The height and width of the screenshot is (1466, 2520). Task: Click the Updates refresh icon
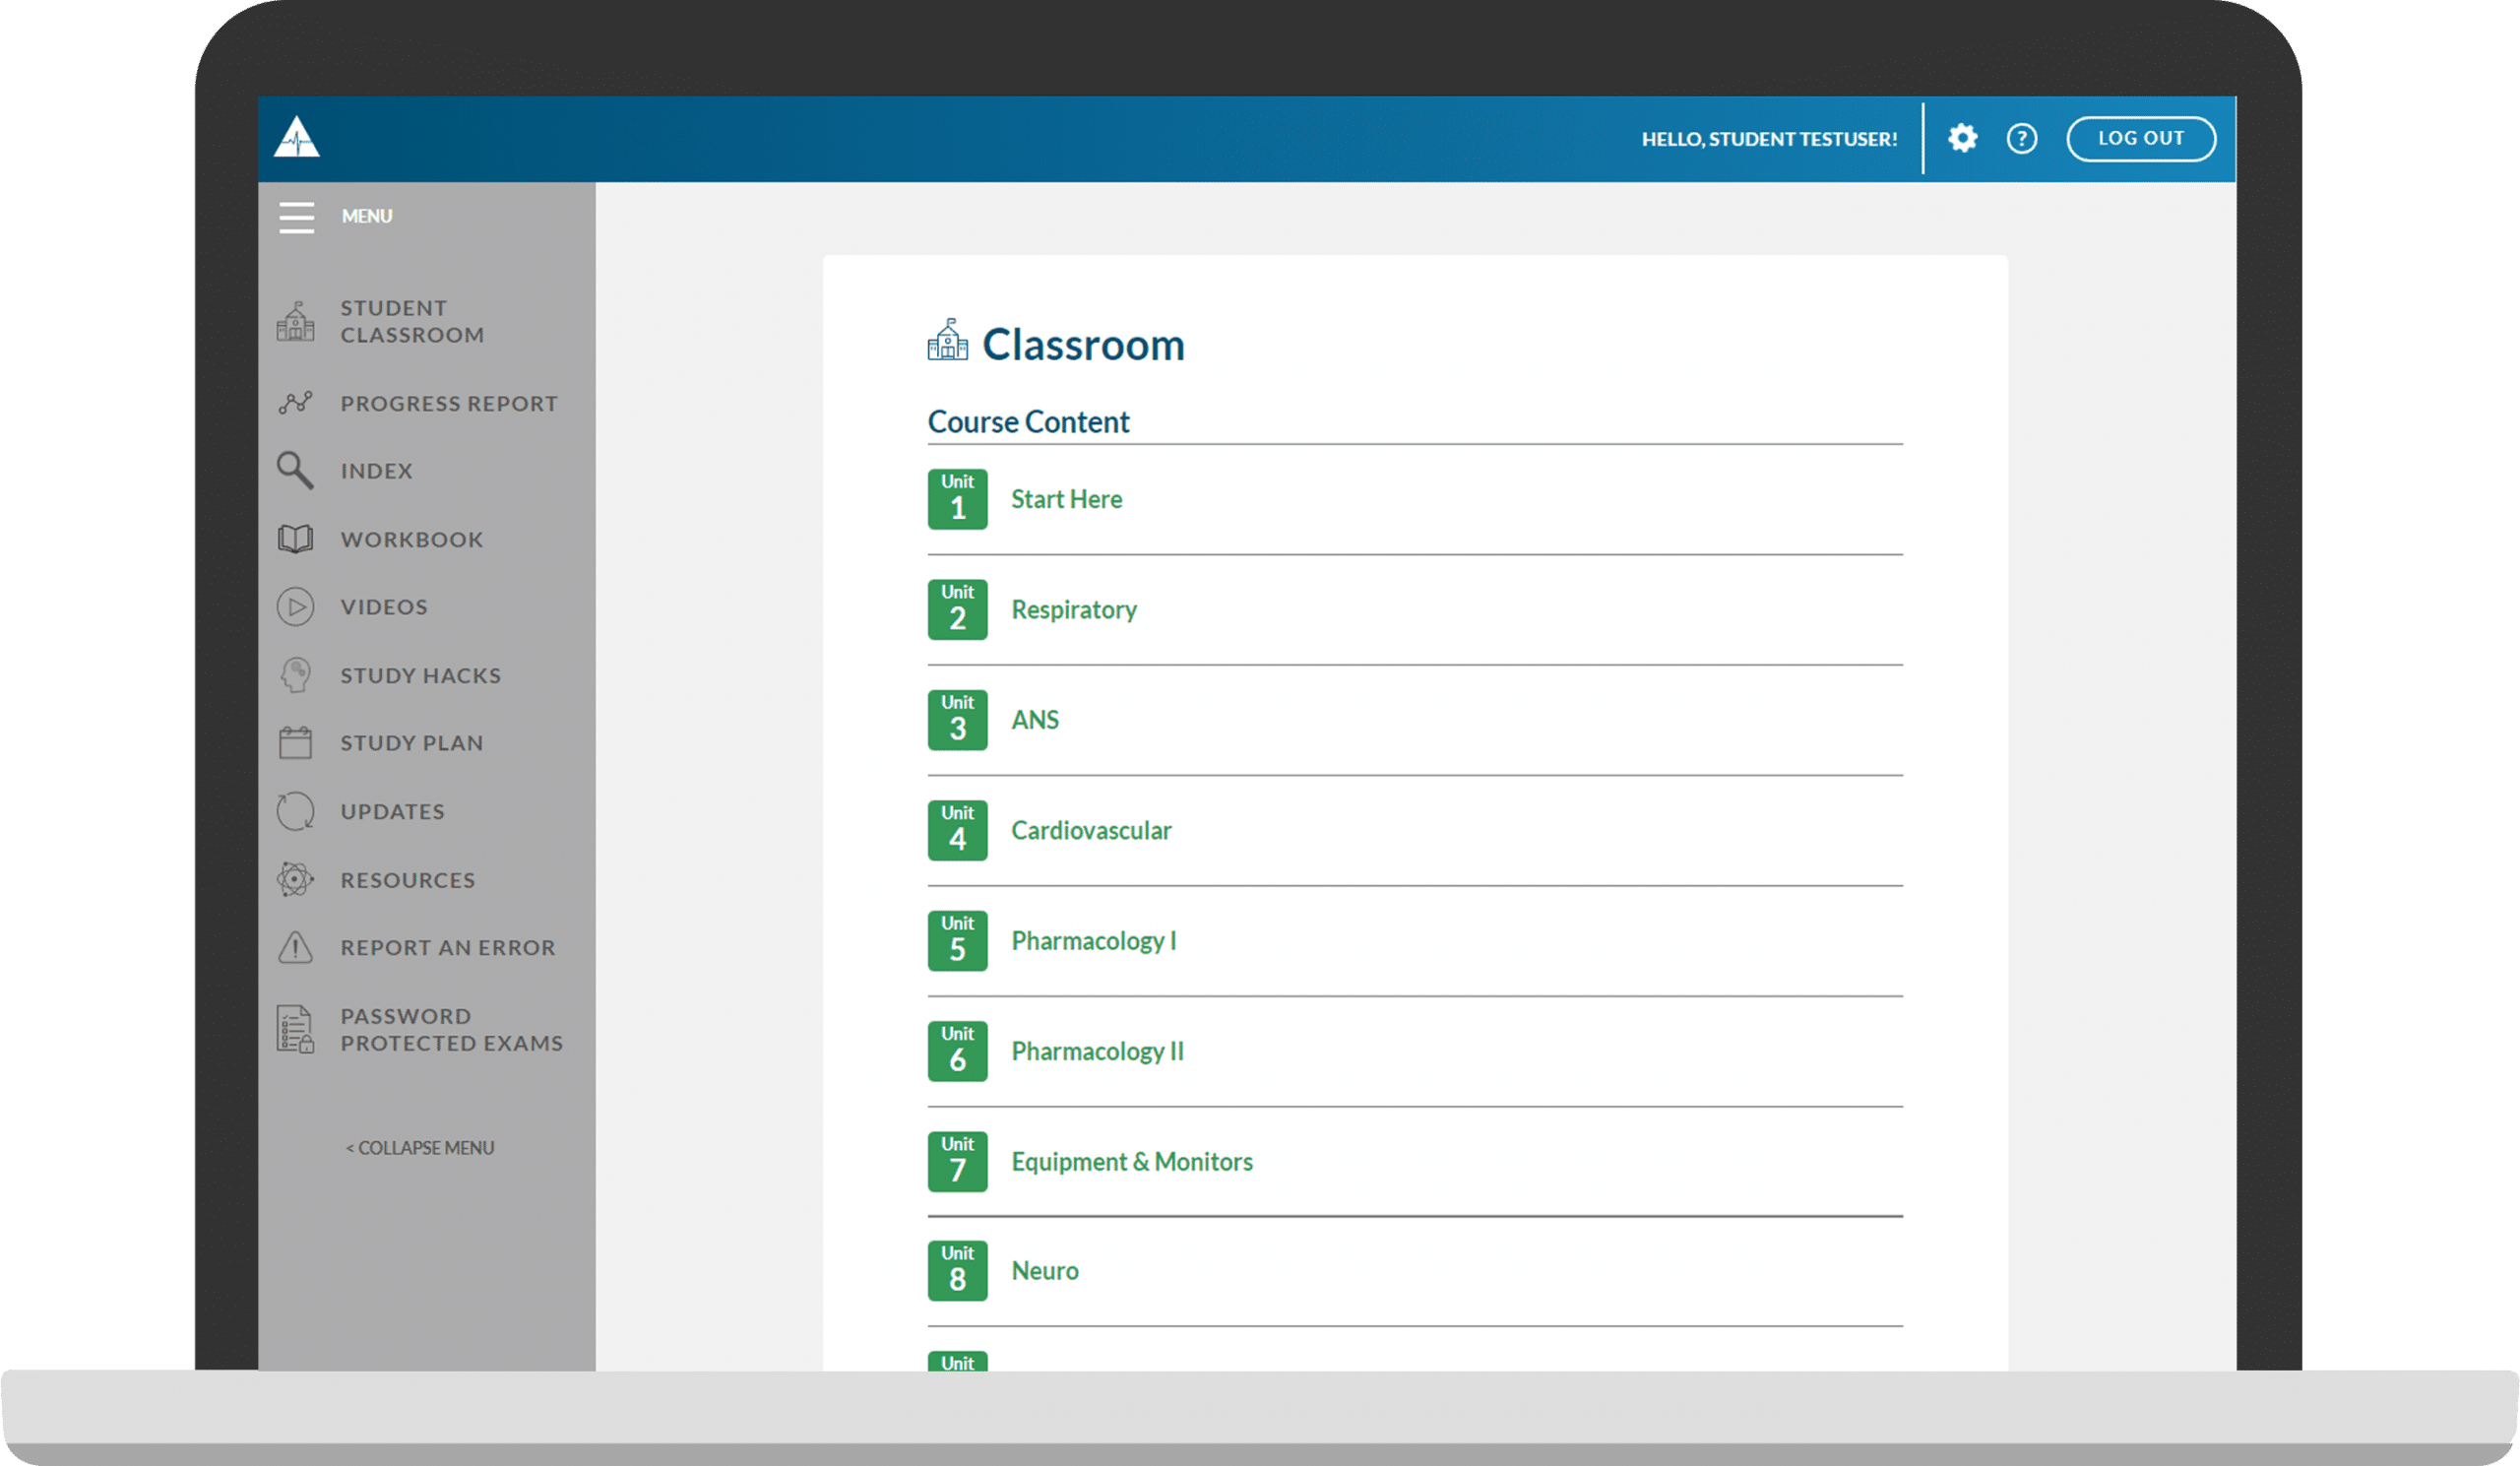[x=295, y=811]
